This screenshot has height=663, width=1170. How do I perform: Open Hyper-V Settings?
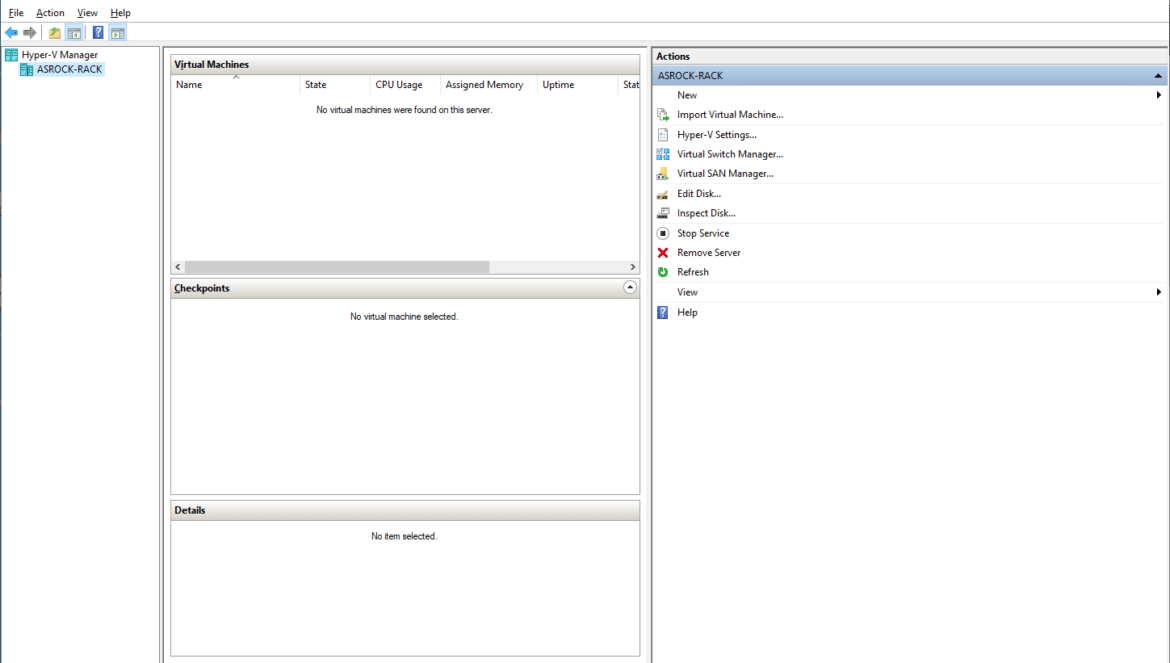(x=716, y=135)
